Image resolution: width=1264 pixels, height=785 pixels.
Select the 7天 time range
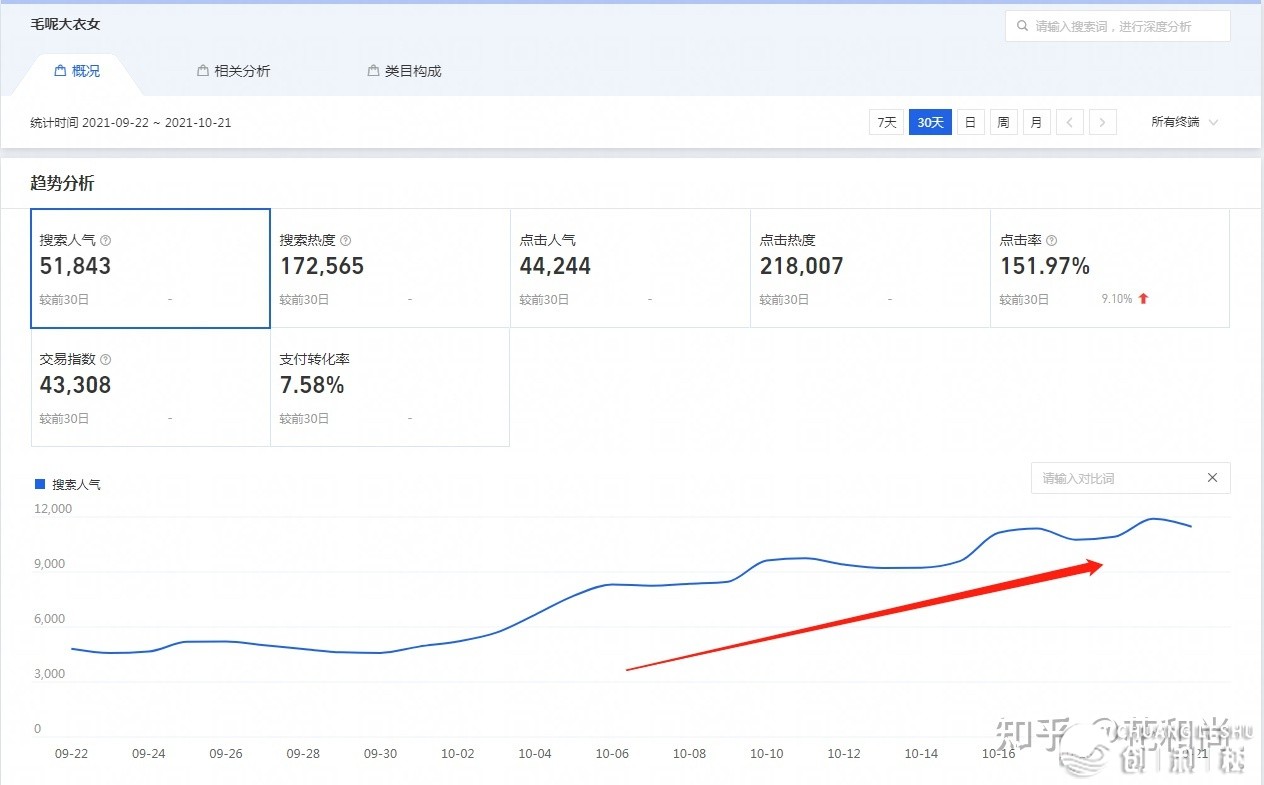click(x=886, y=123)
